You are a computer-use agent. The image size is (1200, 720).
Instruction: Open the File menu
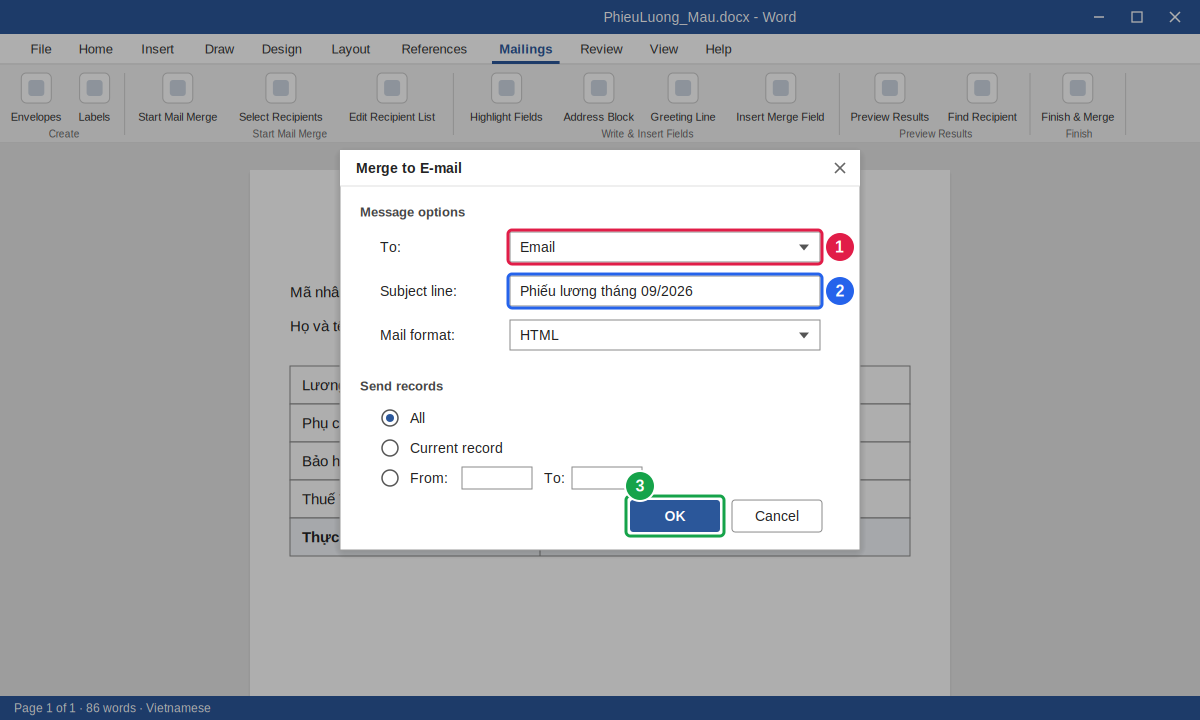tap(41, 49)
